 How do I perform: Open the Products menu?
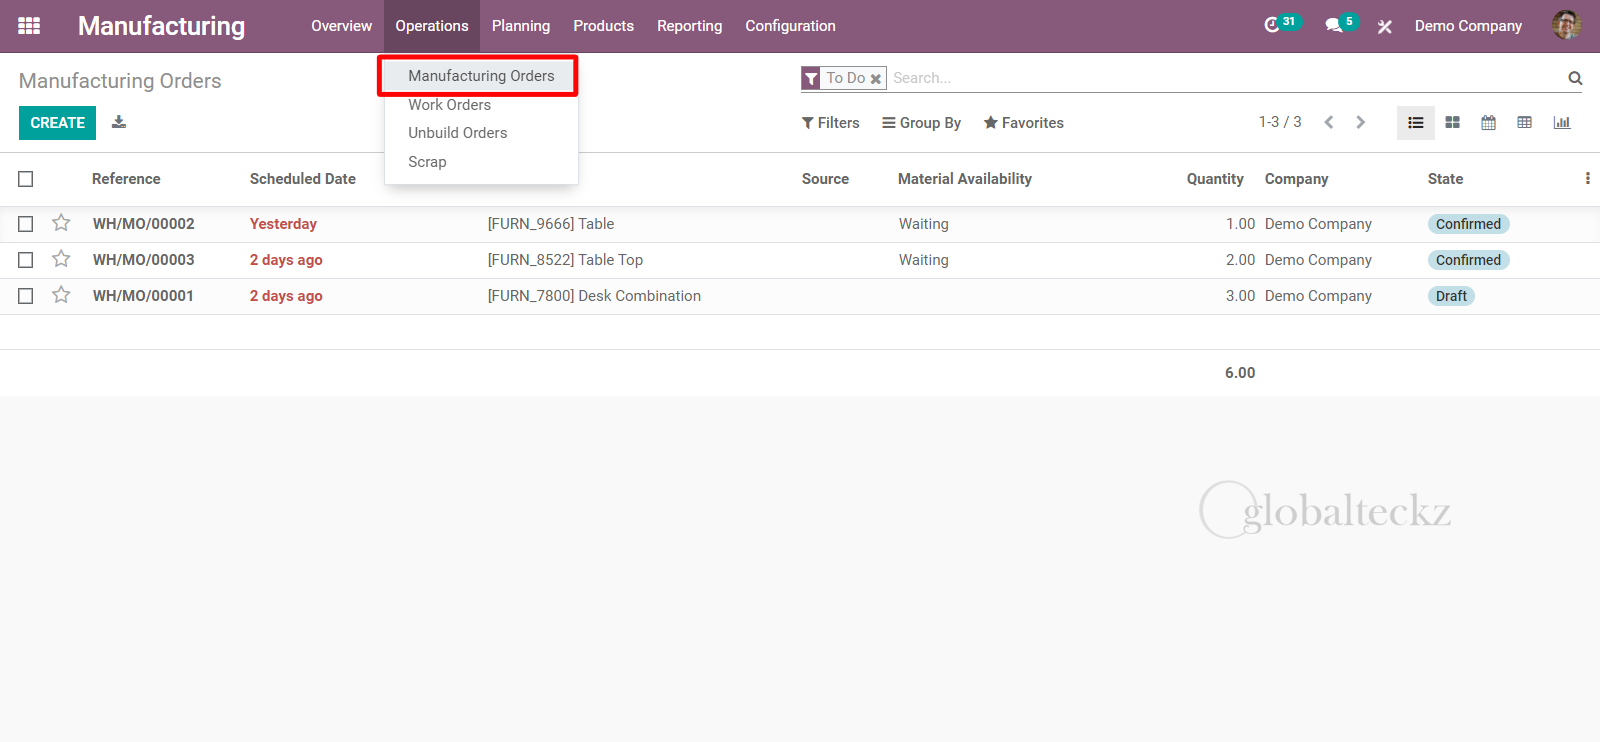tap(603, 26)
